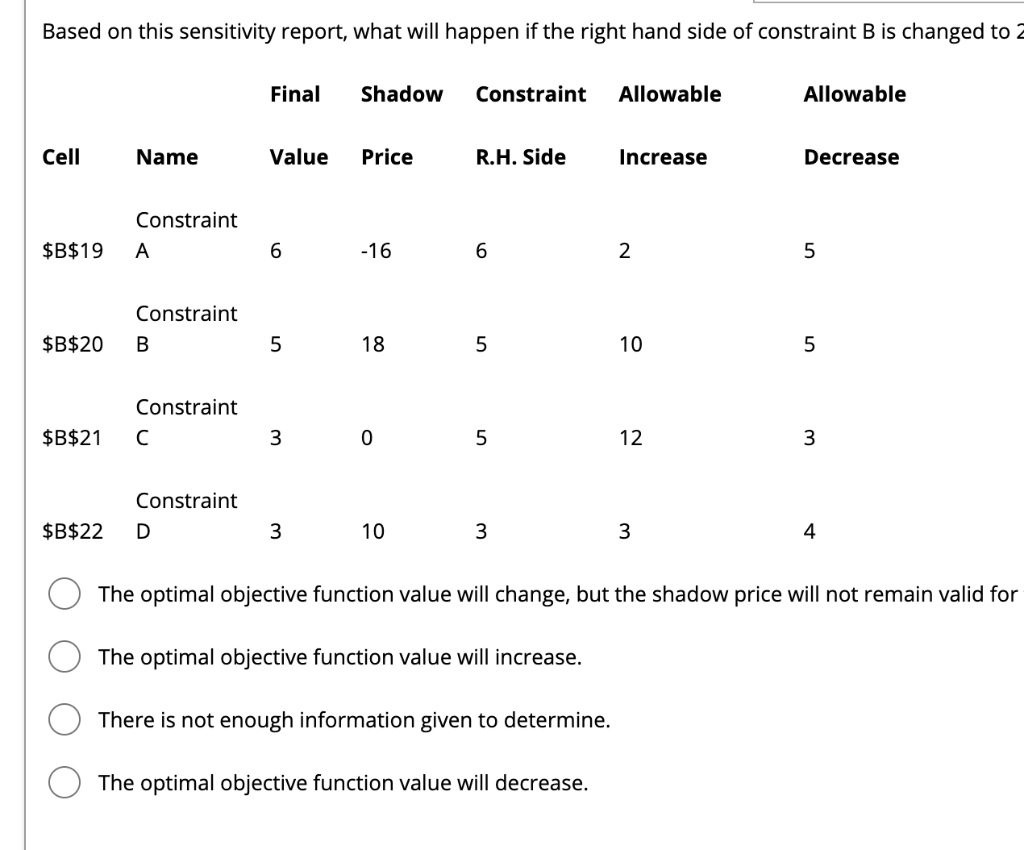This screenshot has width=1024, height=850.
Task: Select Constraint C's allowable increase value 12
Action: tap(629, 437)
